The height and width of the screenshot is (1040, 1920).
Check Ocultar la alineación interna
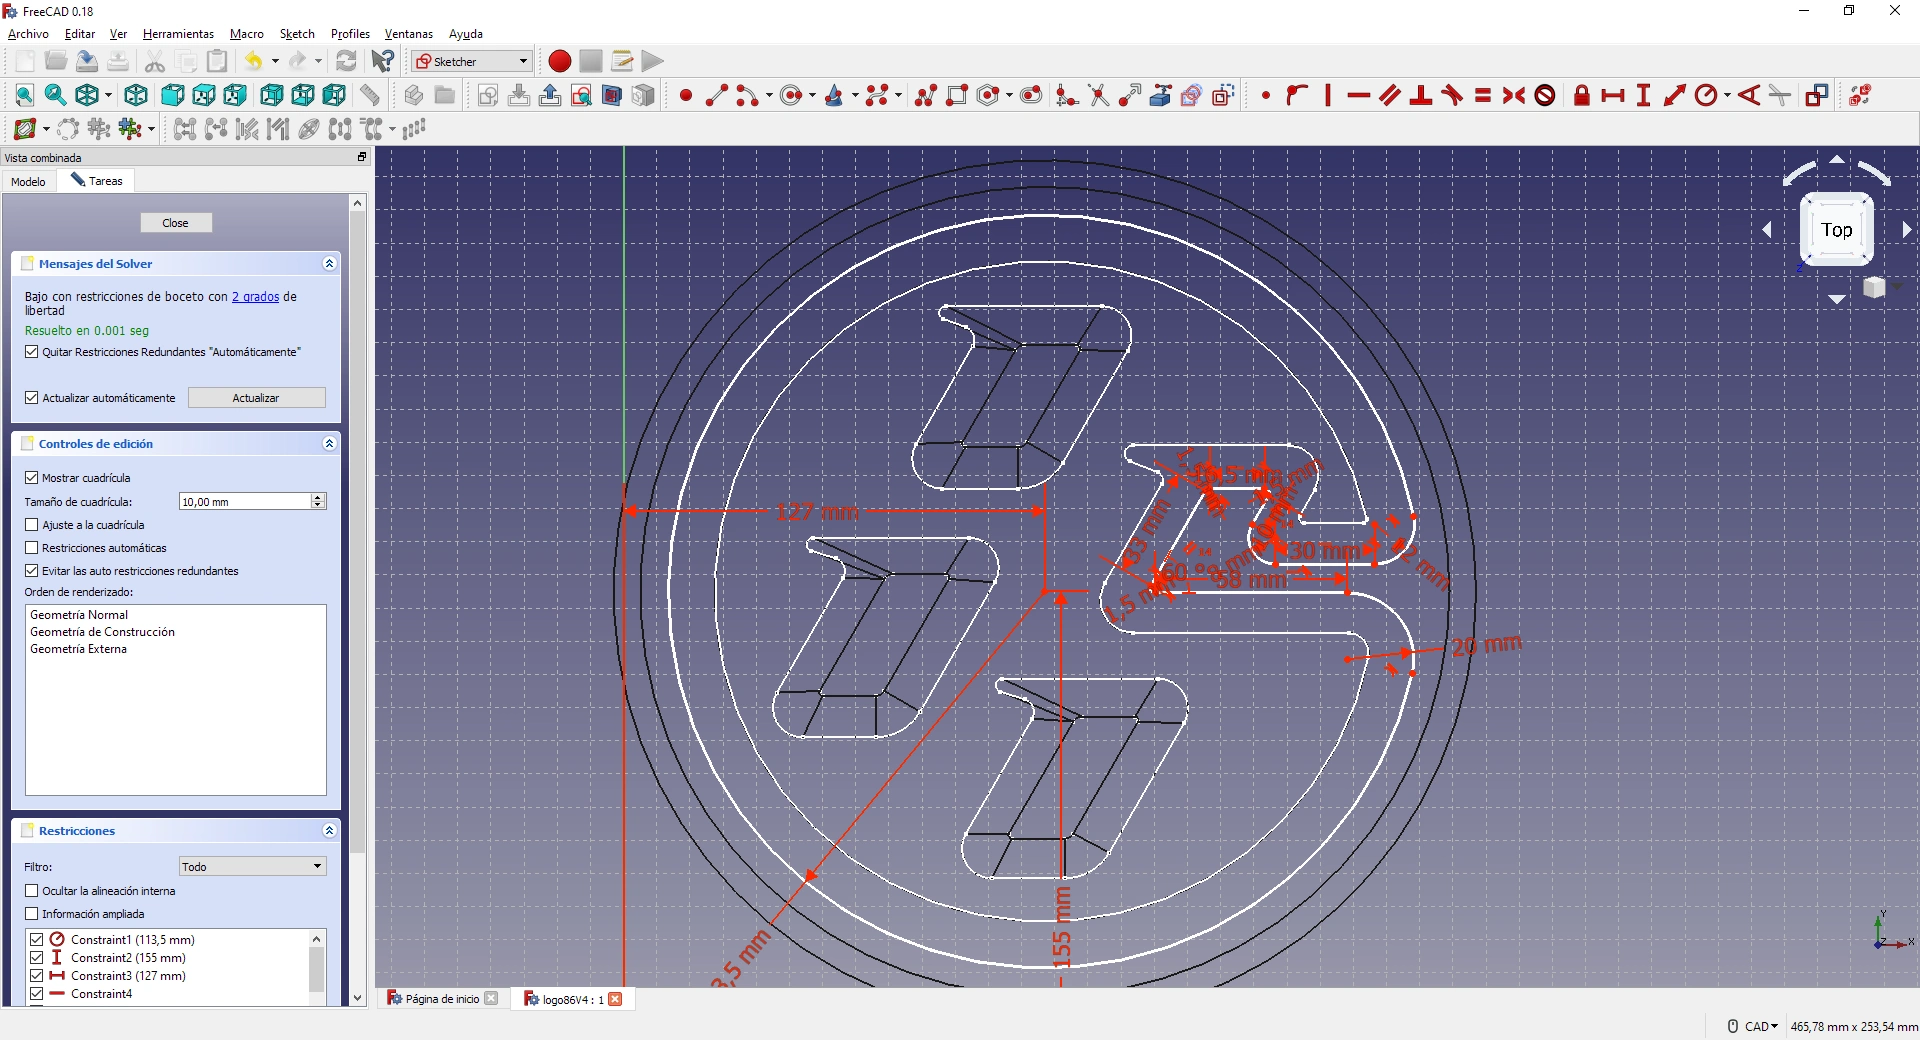click(x=32, y=891)
